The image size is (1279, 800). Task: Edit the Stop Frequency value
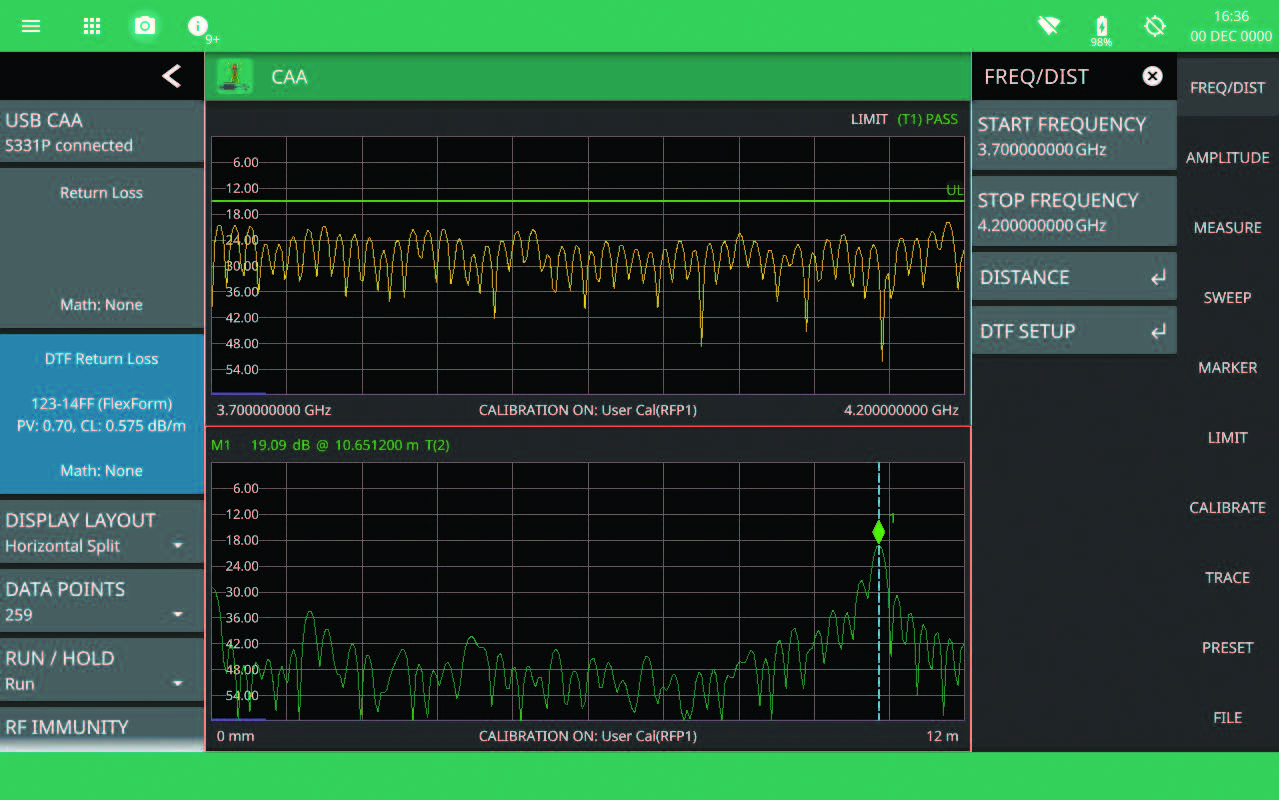pyautogui.click(x=1073, y=212)
